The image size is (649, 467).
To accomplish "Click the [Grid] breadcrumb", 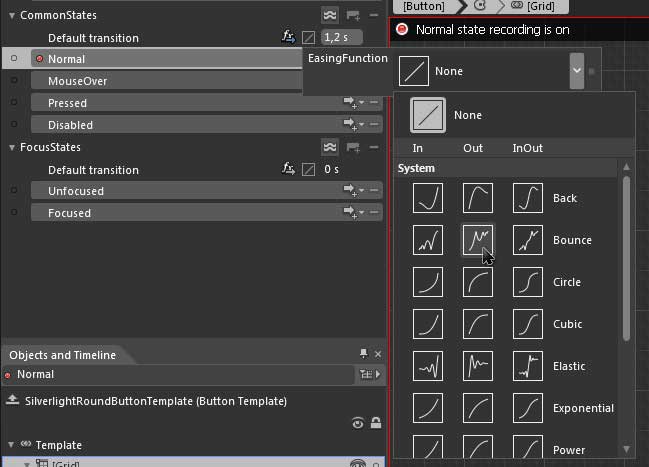I will [541, 6].
